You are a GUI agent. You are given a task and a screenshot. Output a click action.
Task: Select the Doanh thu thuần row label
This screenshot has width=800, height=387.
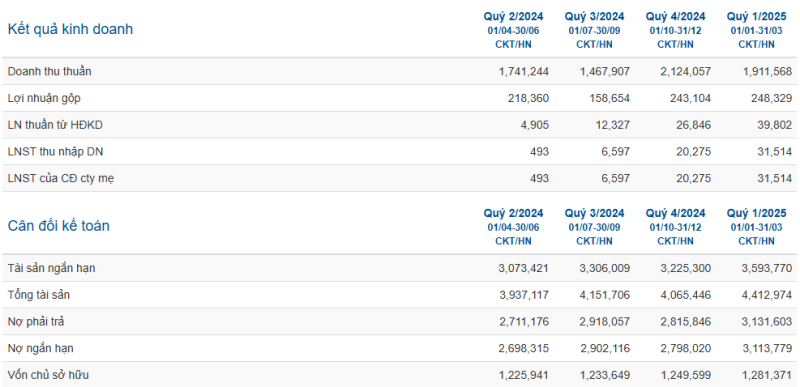(x=49, y=71)
